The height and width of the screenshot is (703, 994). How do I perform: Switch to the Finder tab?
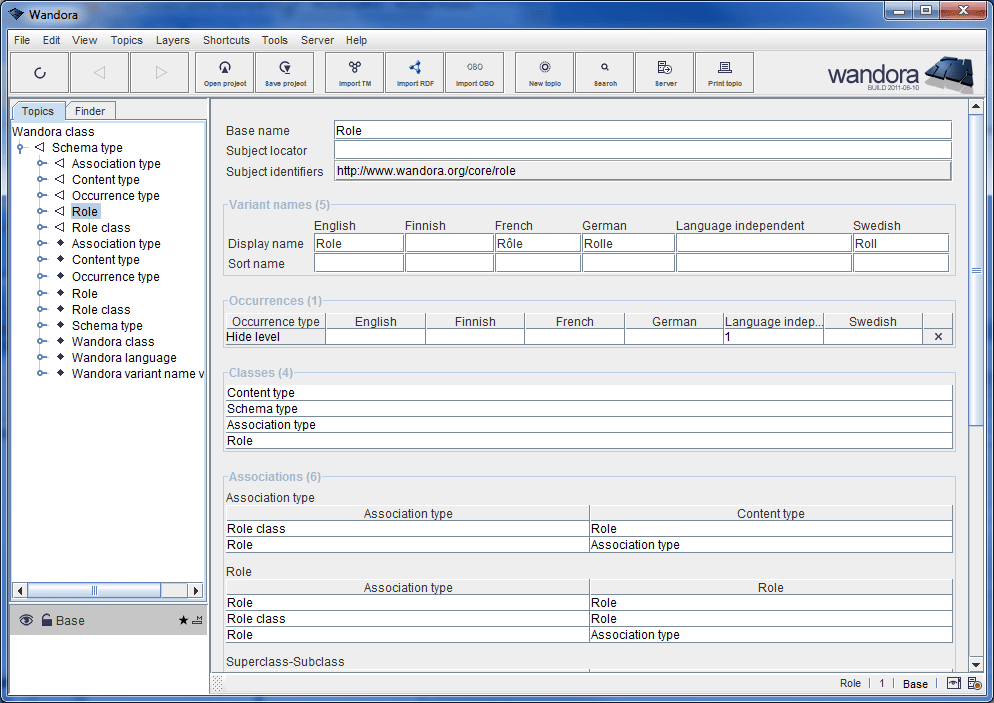90,110
